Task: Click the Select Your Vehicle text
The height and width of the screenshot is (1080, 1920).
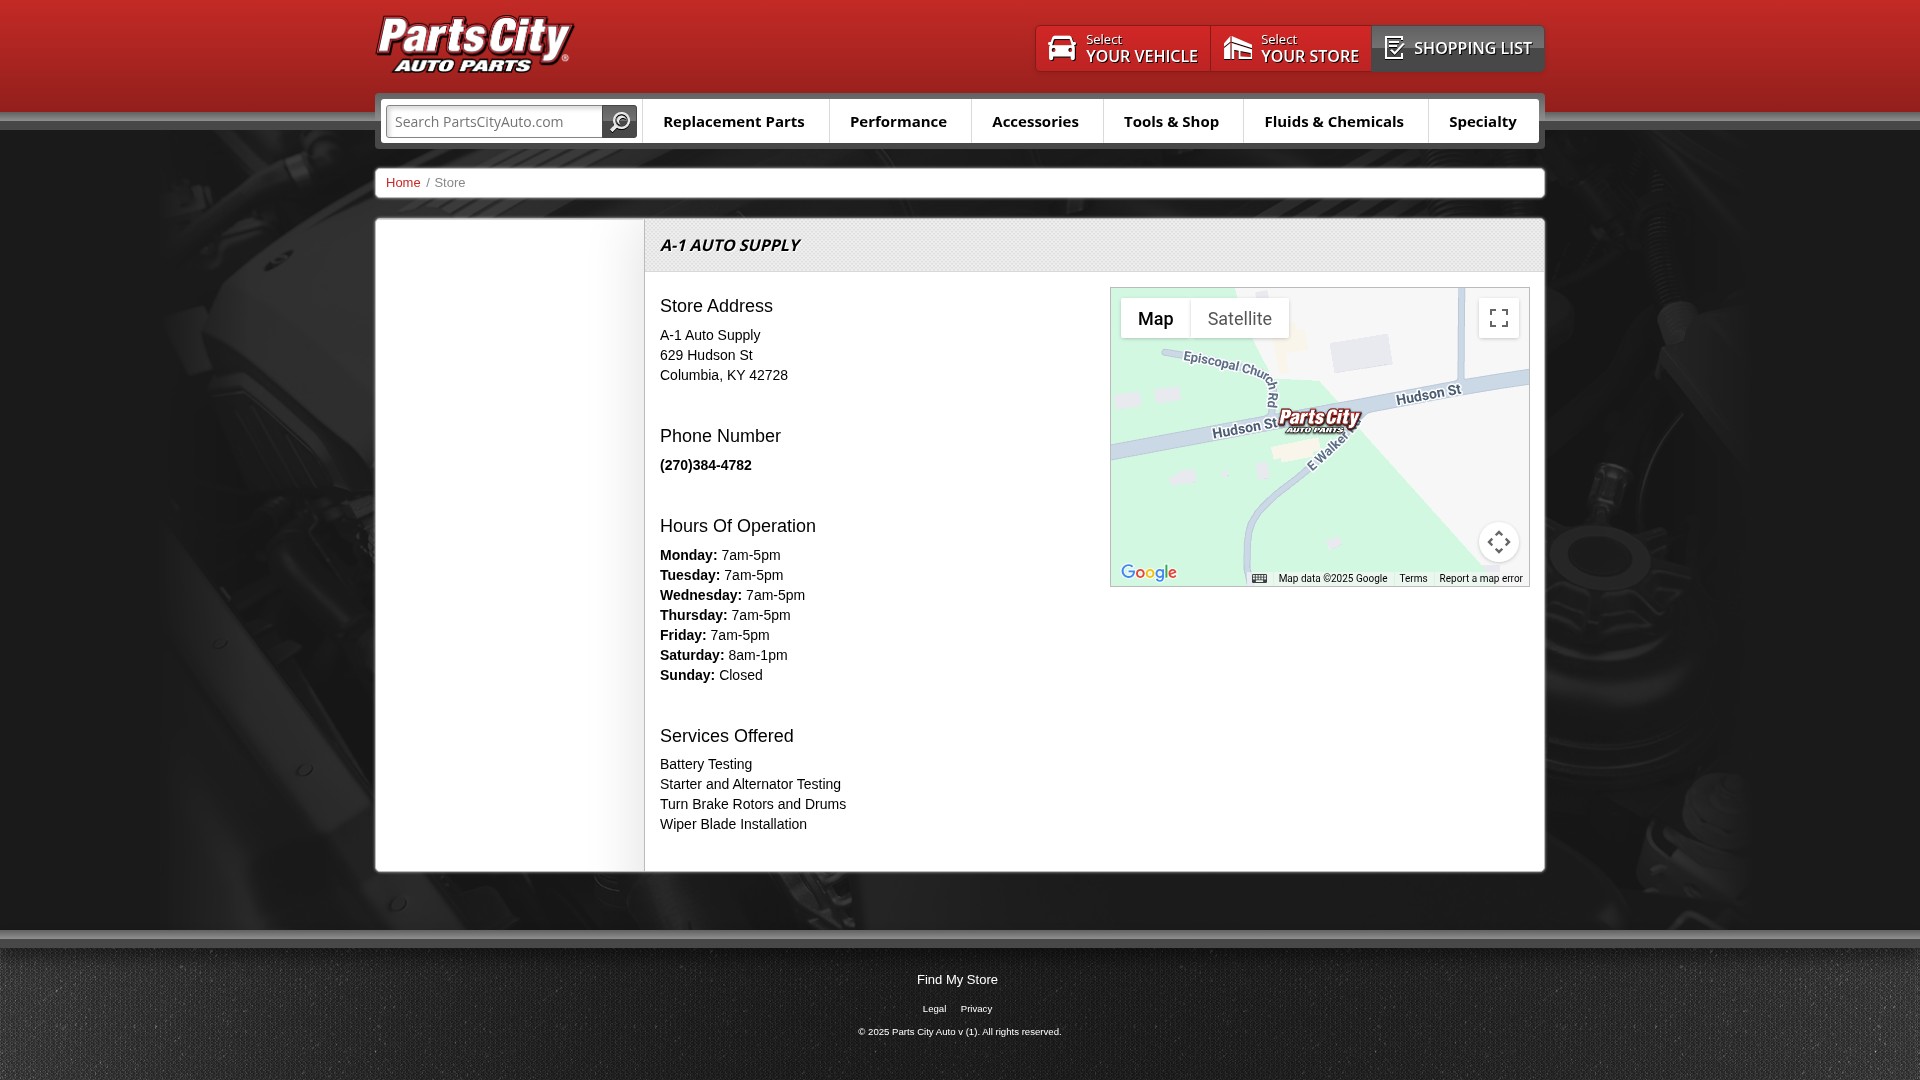Action: click(x=1141, y=48)
